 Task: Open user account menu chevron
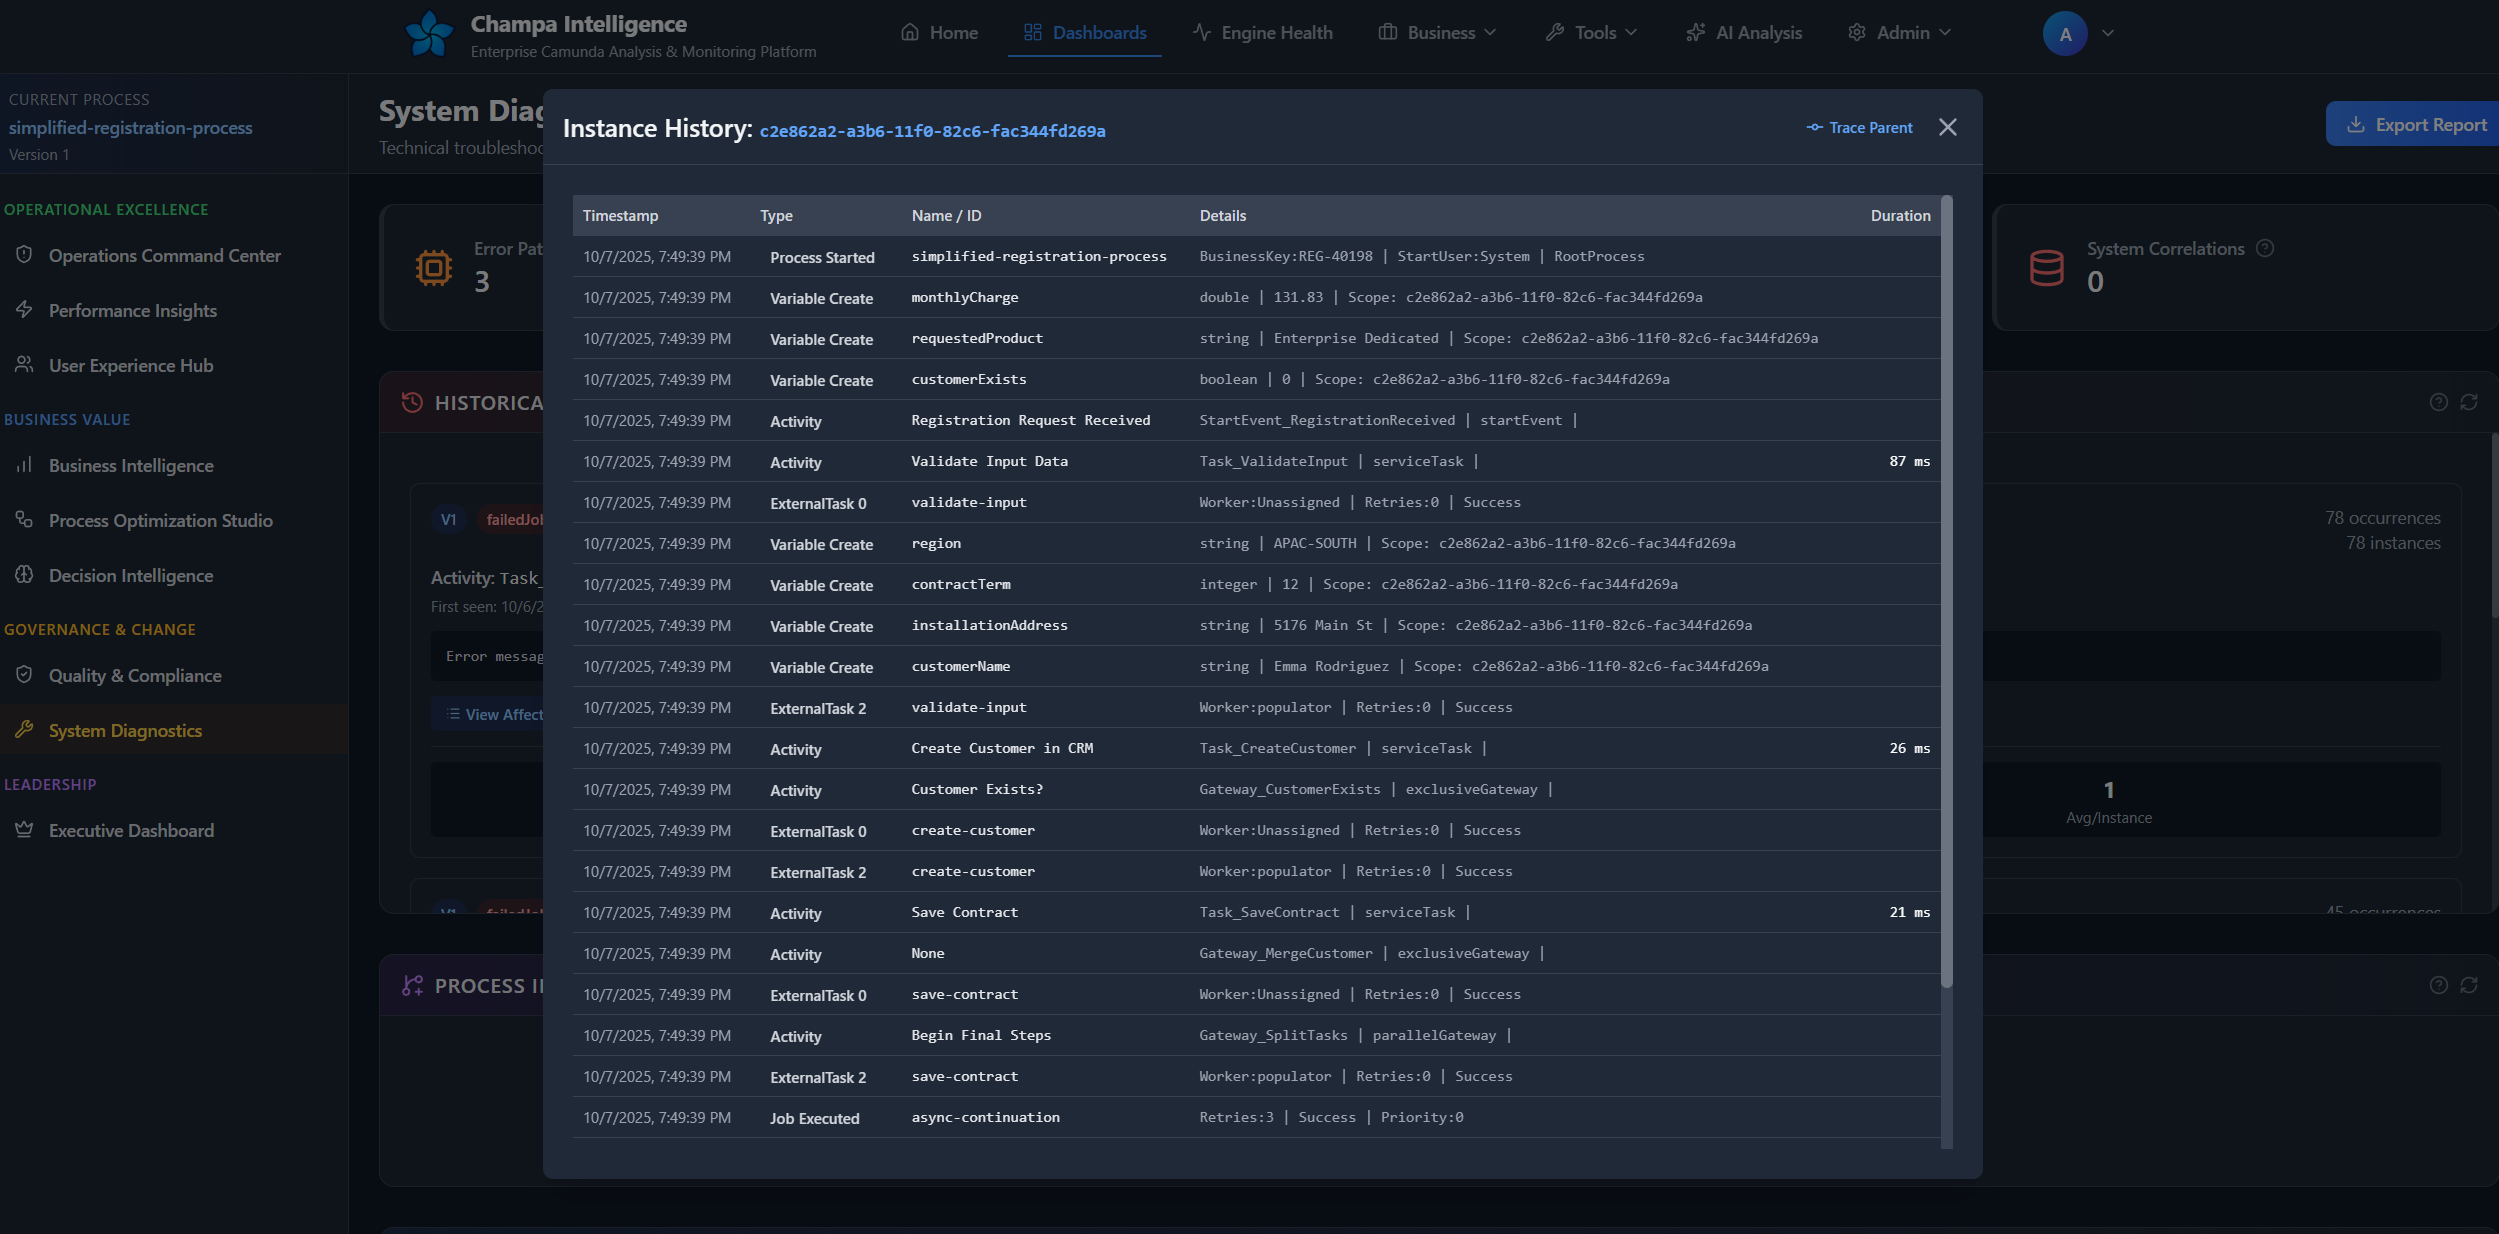[2108, 33]
